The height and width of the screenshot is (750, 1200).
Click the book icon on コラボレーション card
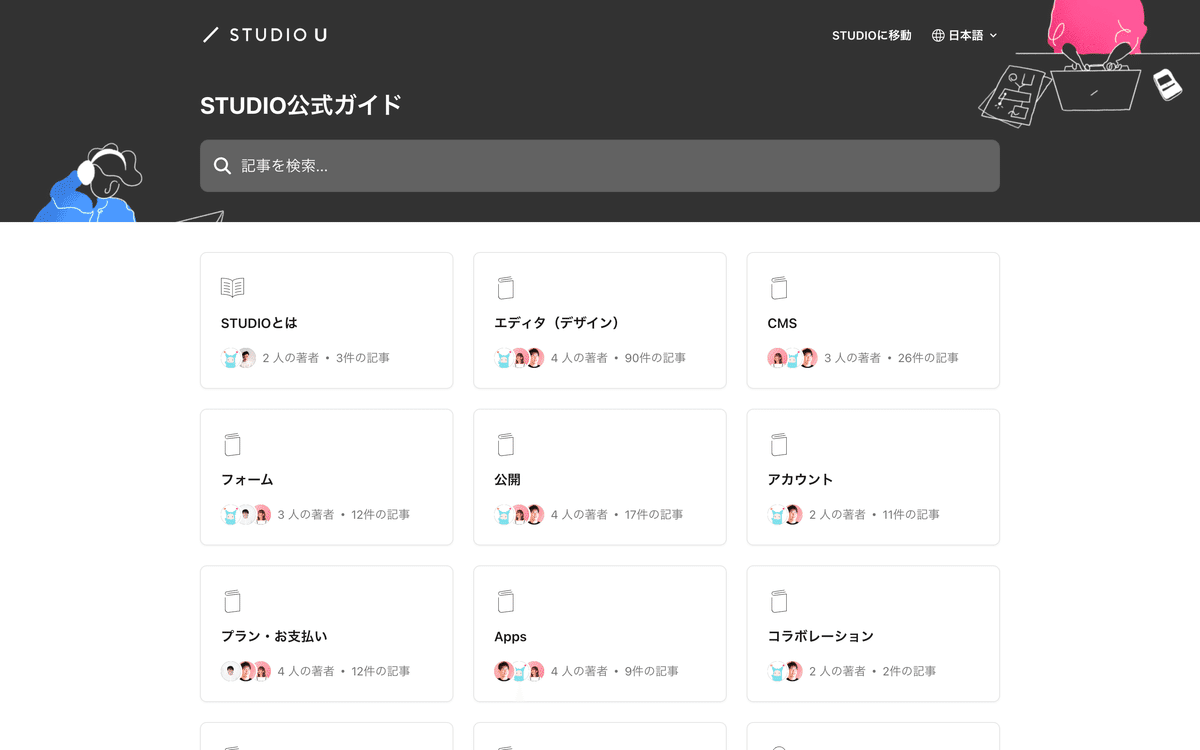click(x=779, y=602)
